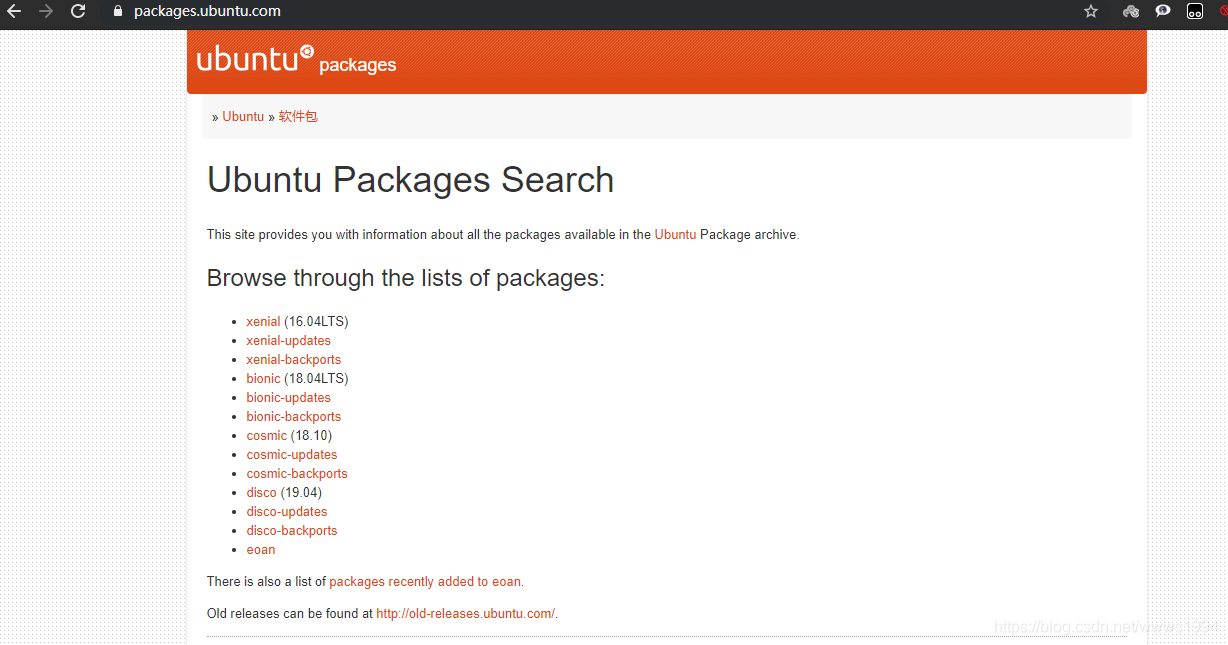Open the disco-backports link
Image resolution: width=1228 pixels, height=645 pixels.
coord(292,531)
